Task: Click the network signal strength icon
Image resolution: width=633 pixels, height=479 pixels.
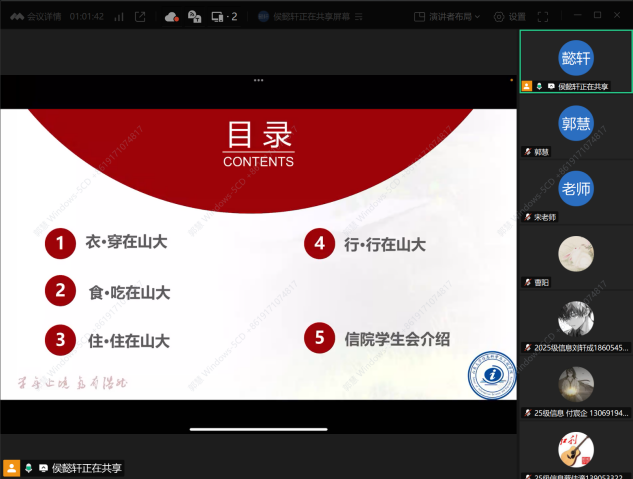Action: coord(119,16)
